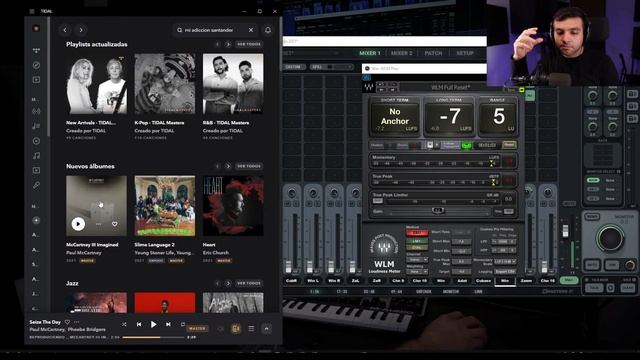640x360 pixels.
Task: Open the albums disc icon in TIDAL sidebar
Action: click(x=36, y=141)
